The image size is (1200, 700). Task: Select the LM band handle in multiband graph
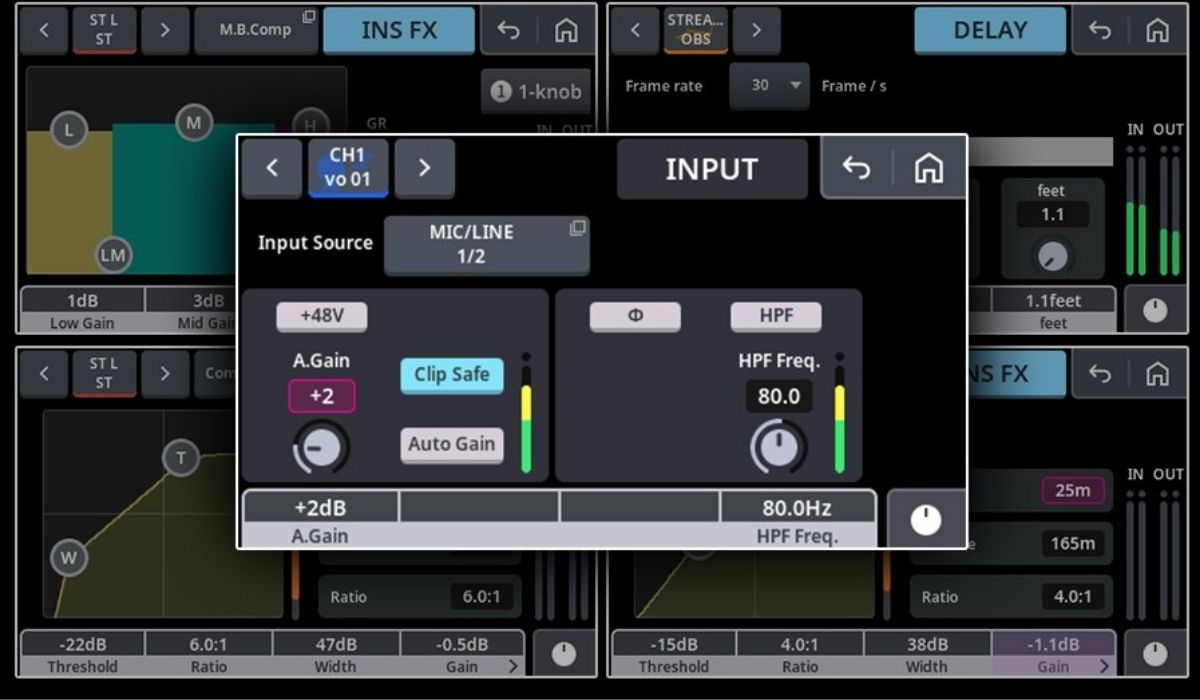[x=113, y=255]
